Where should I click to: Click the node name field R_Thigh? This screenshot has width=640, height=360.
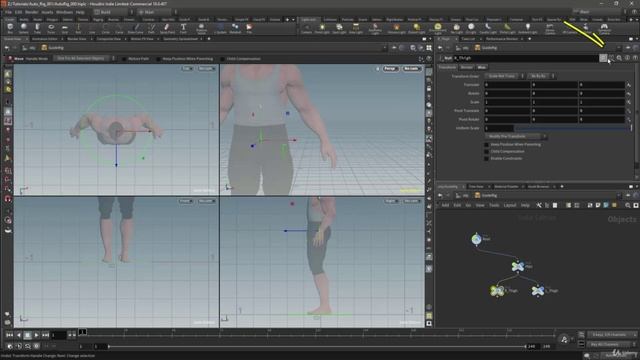pos(525,58)
